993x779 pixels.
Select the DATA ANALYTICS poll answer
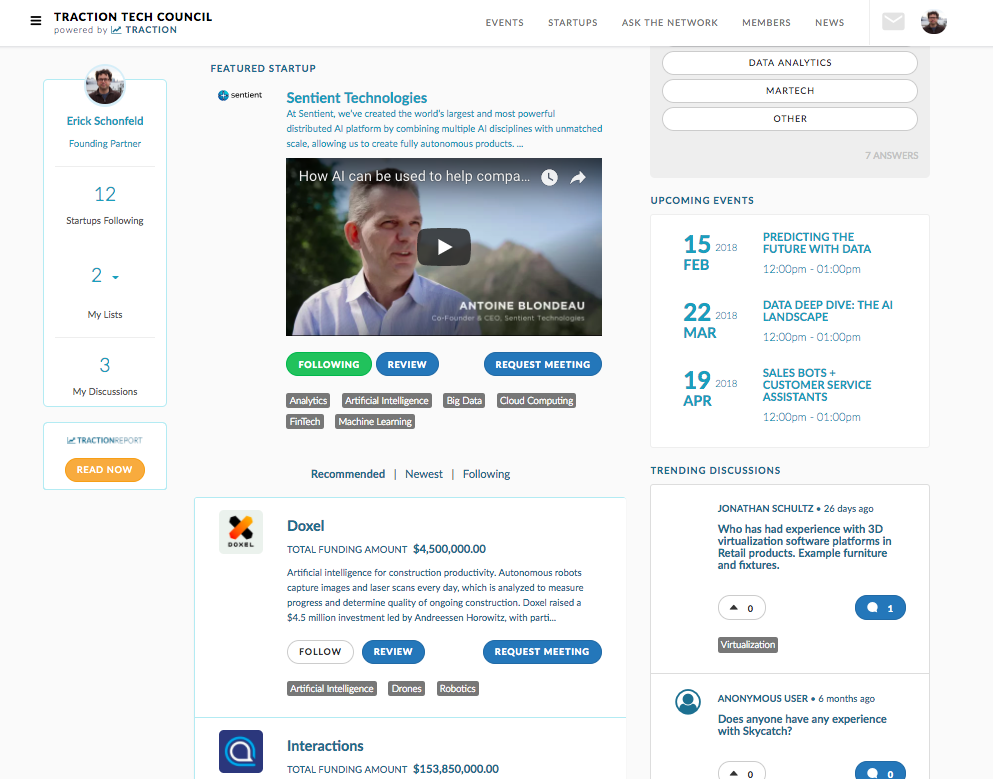(789, 62)
